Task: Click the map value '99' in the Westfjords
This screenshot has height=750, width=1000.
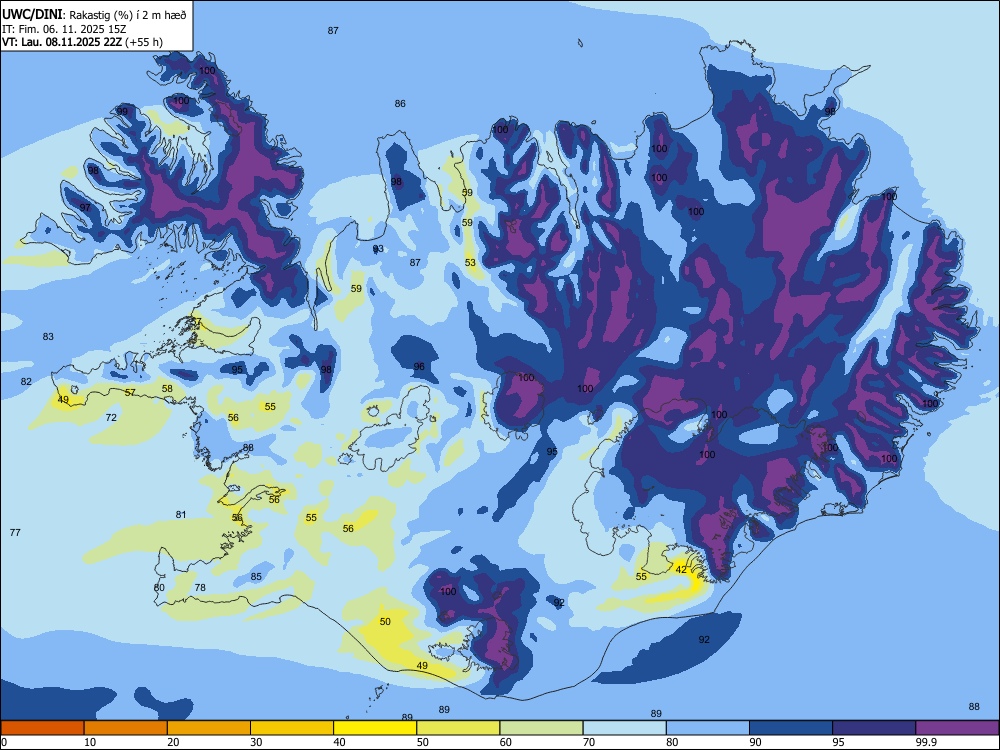Action: point(122,111)
